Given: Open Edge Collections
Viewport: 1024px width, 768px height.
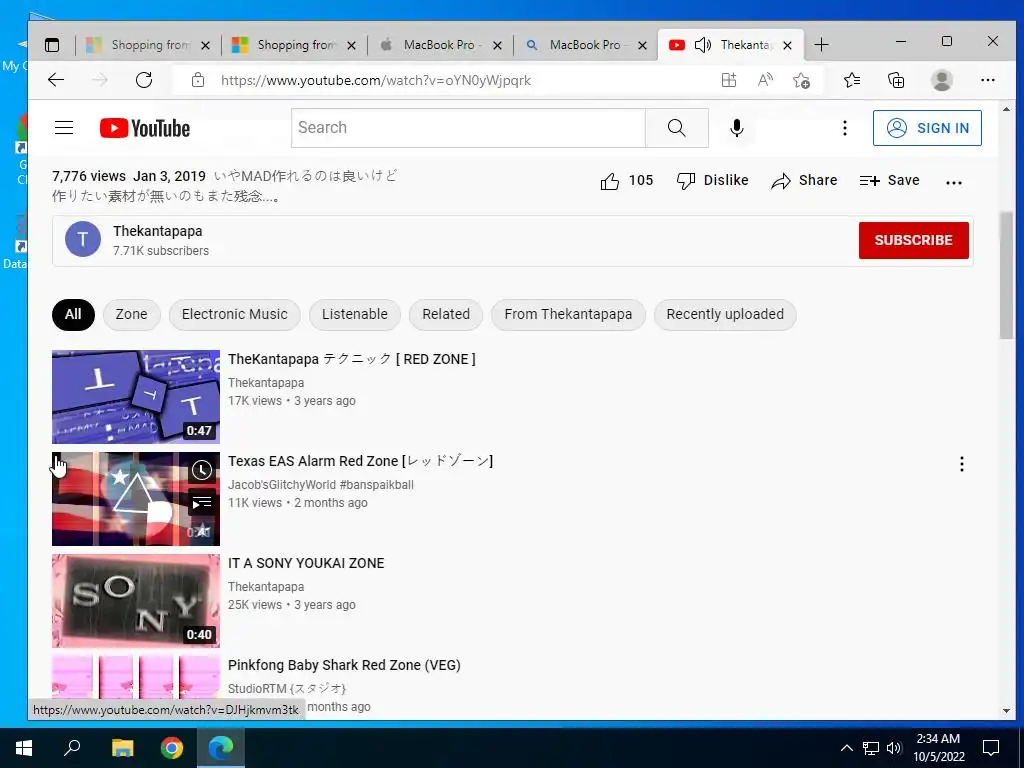Looking at the screenshot, I should [x=896, y=80].
